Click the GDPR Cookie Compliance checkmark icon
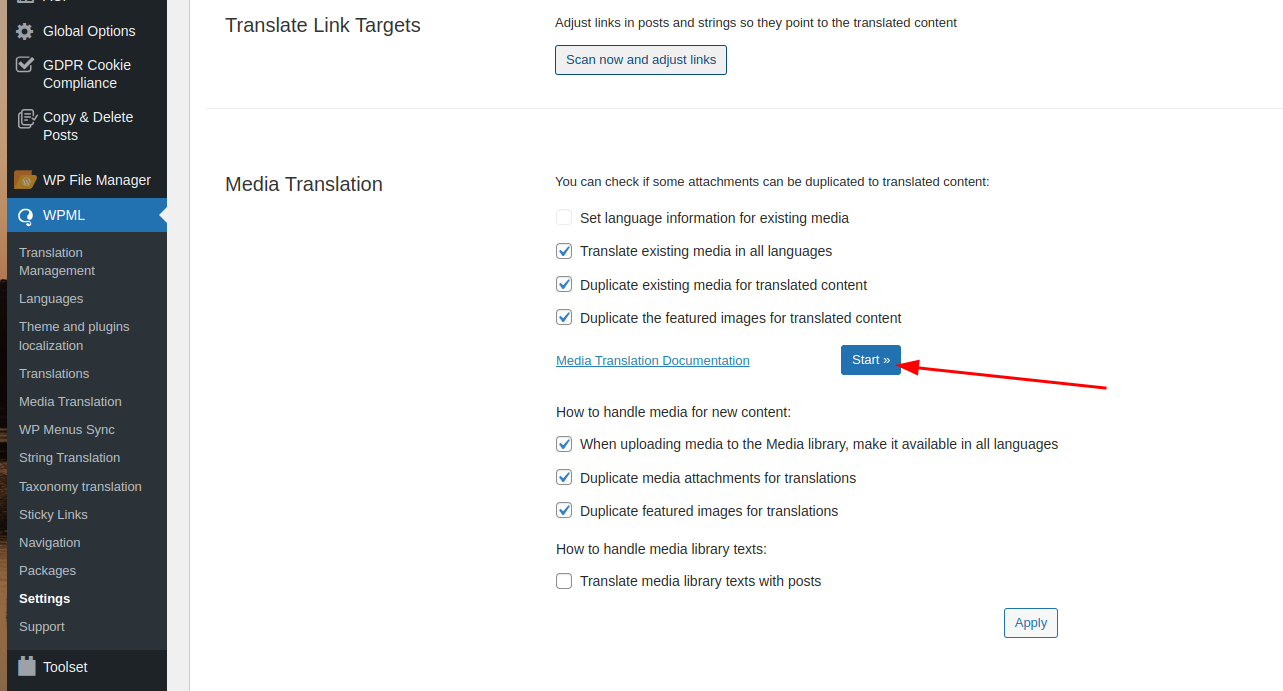Screen dimensions: 1283x691 pyautogui.click(x=25, y=66)
